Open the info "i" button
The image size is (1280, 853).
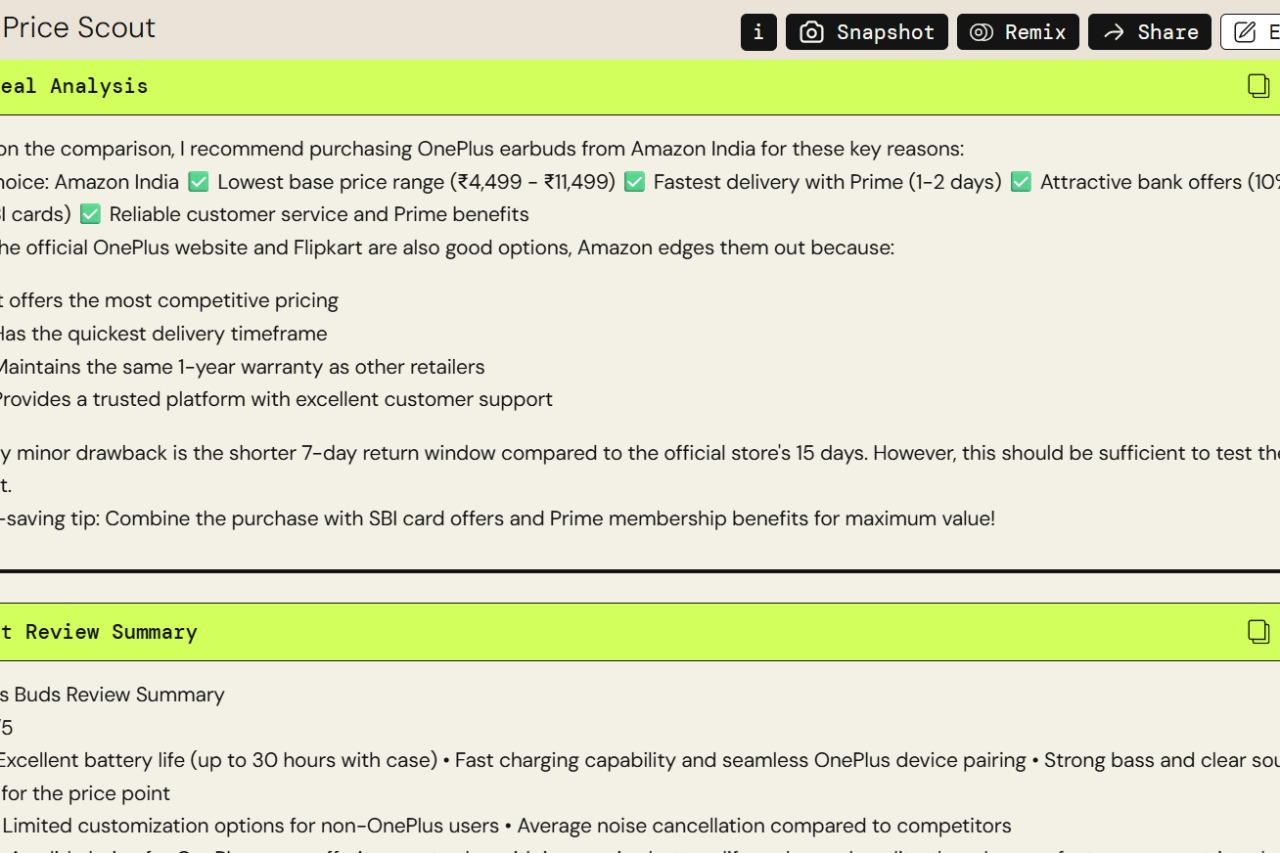pyautogui.click(x=758, y=32)
